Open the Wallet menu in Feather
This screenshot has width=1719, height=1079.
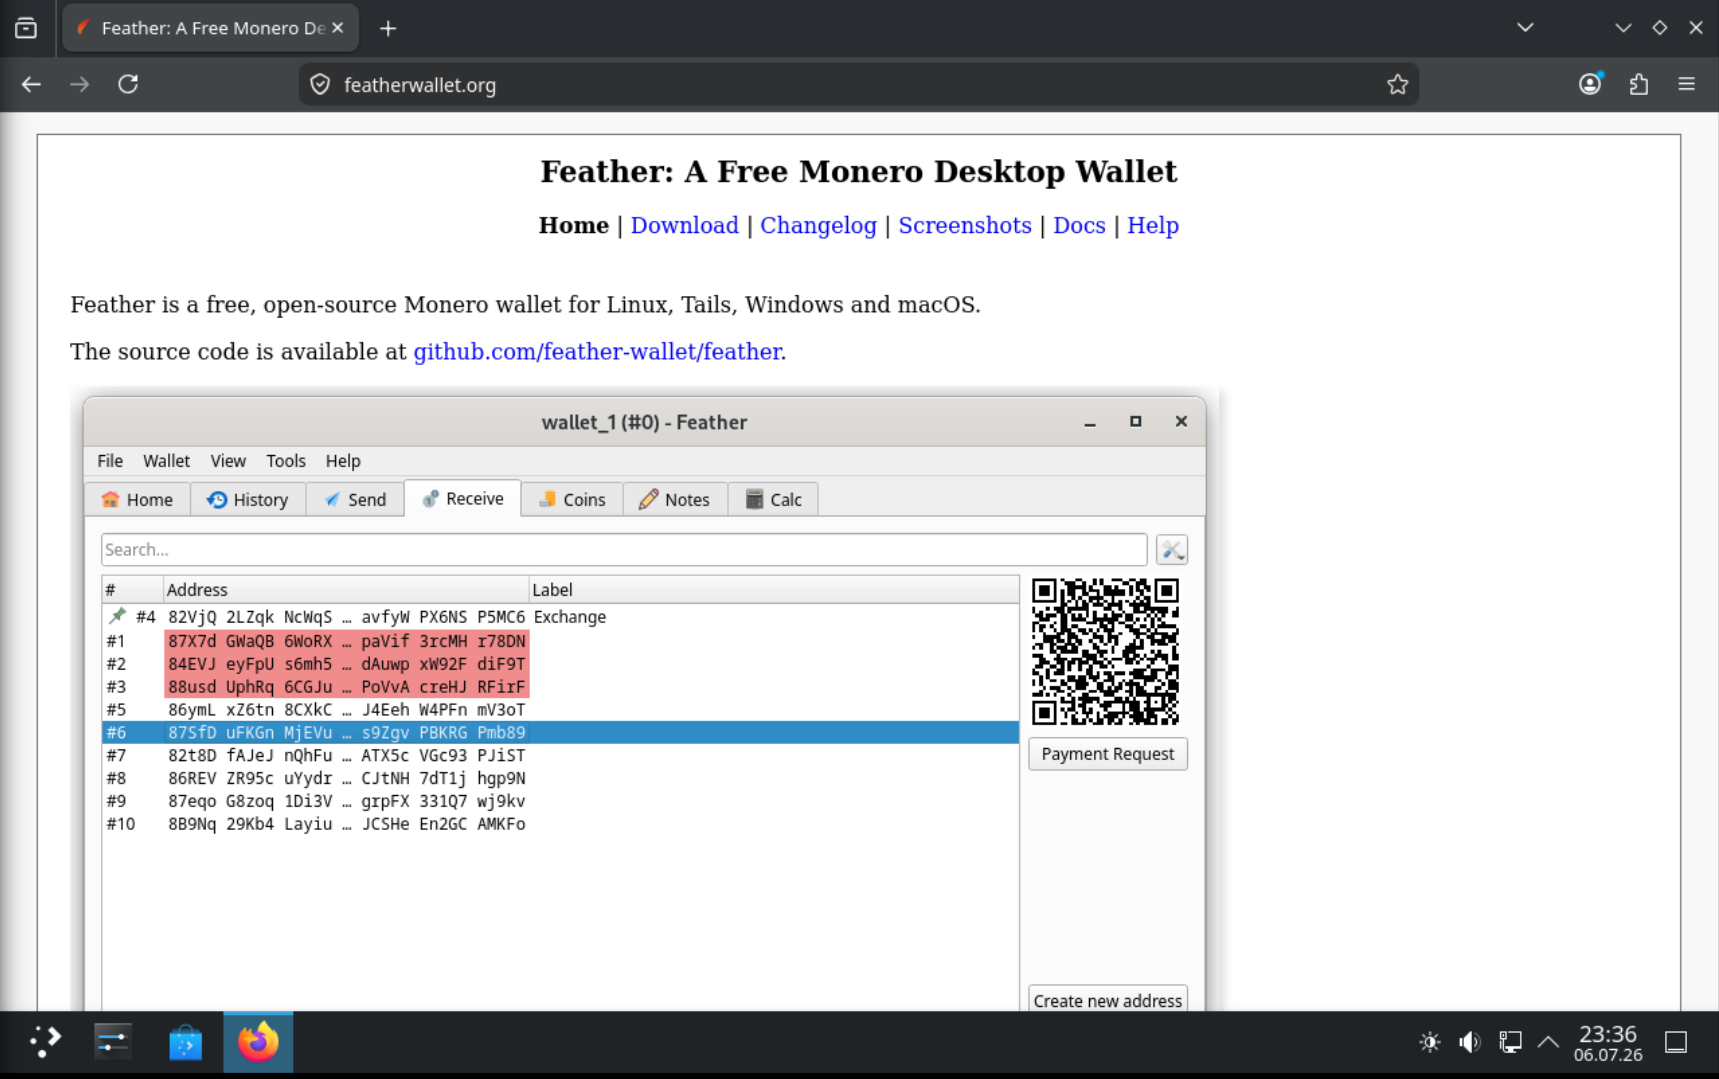click(166, 461)
